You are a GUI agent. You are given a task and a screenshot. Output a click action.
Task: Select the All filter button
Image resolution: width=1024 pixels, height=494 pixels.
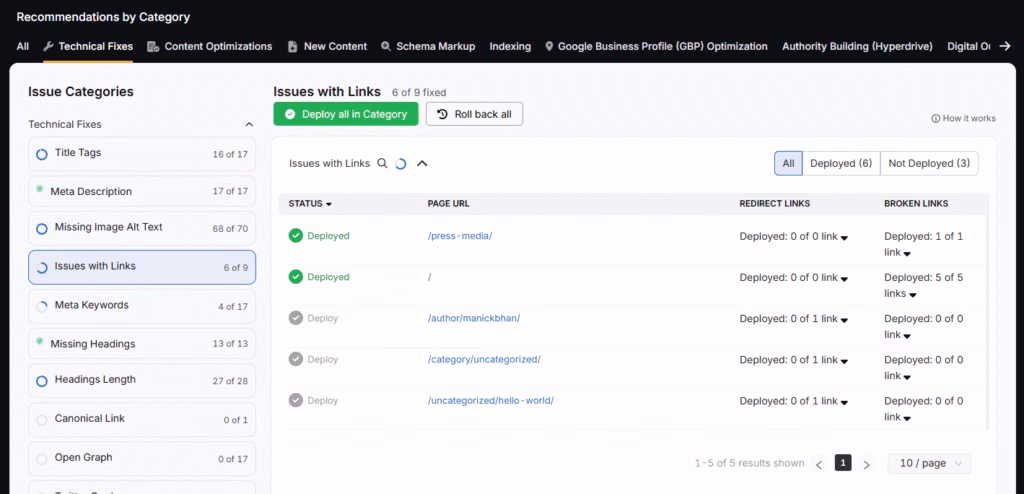pos(788,163)
